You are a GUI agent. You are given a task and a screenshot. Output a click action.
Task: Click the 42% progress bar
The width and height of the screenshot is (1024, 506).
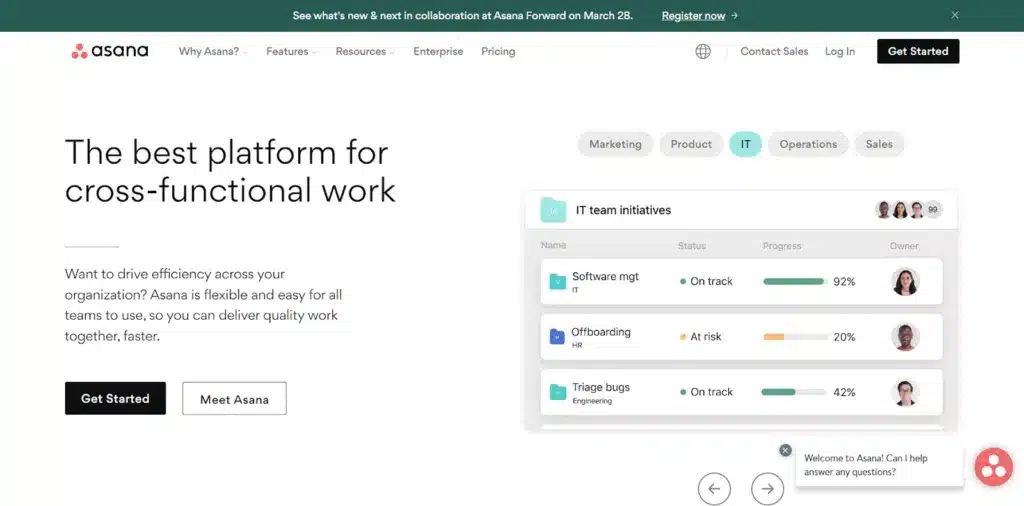pyautogui.click(x=794, y=392)
